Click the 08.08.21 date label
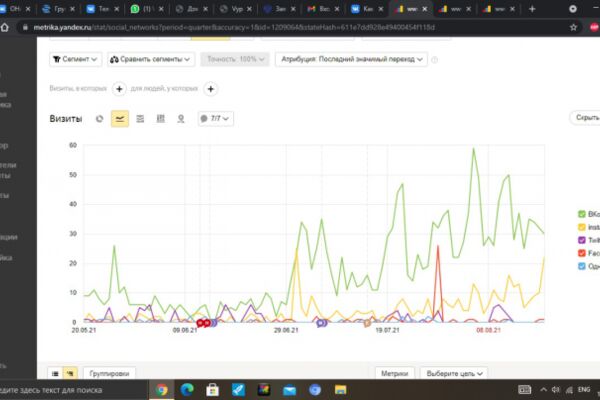This screenshot has width=600, height=400. (x=488, y=330)
